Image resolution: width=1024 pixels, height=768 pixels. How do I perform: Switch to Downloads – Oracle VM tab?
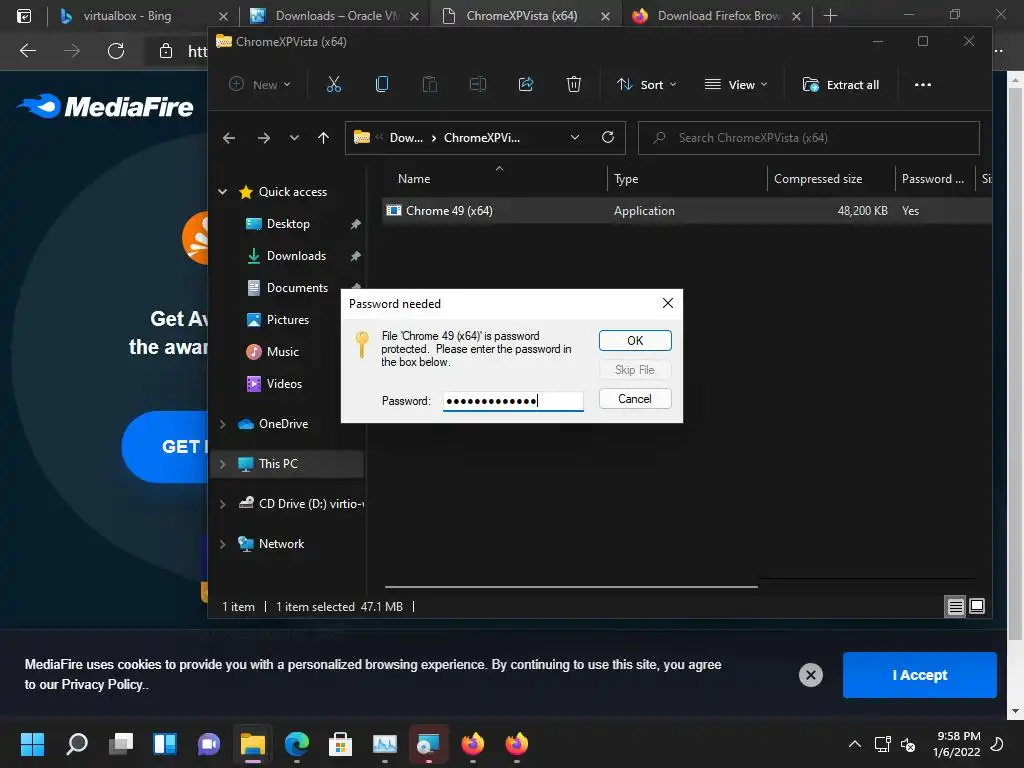click(335, 16)
